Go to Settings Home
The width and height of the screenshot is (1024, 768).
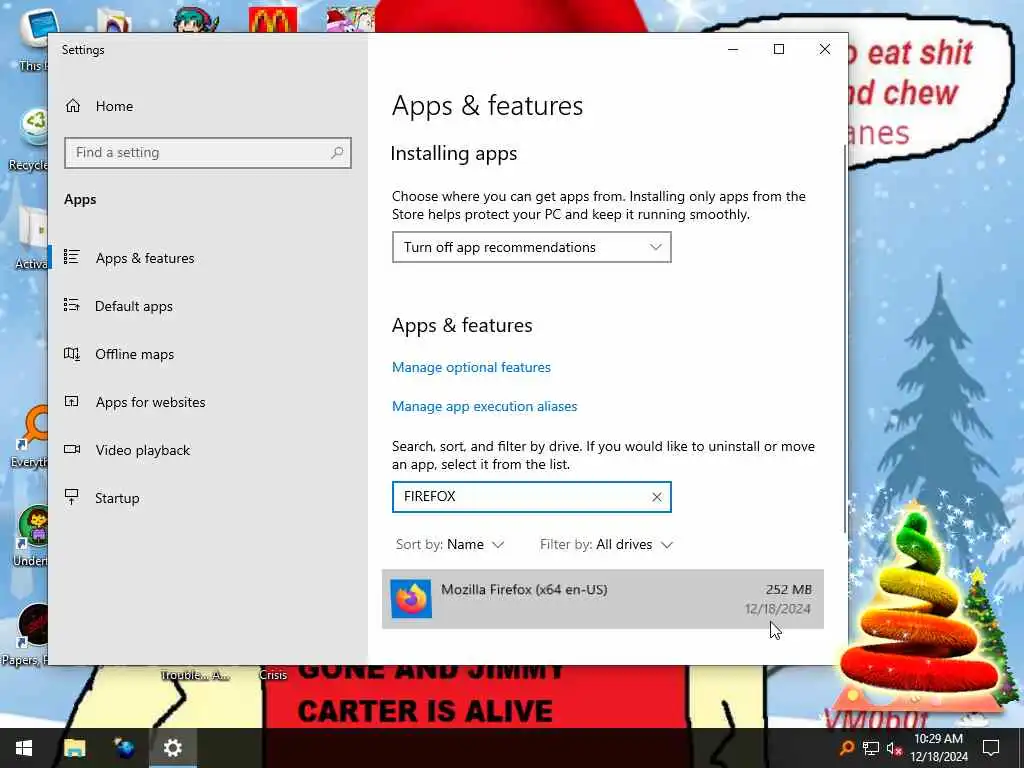pos(99,106)
